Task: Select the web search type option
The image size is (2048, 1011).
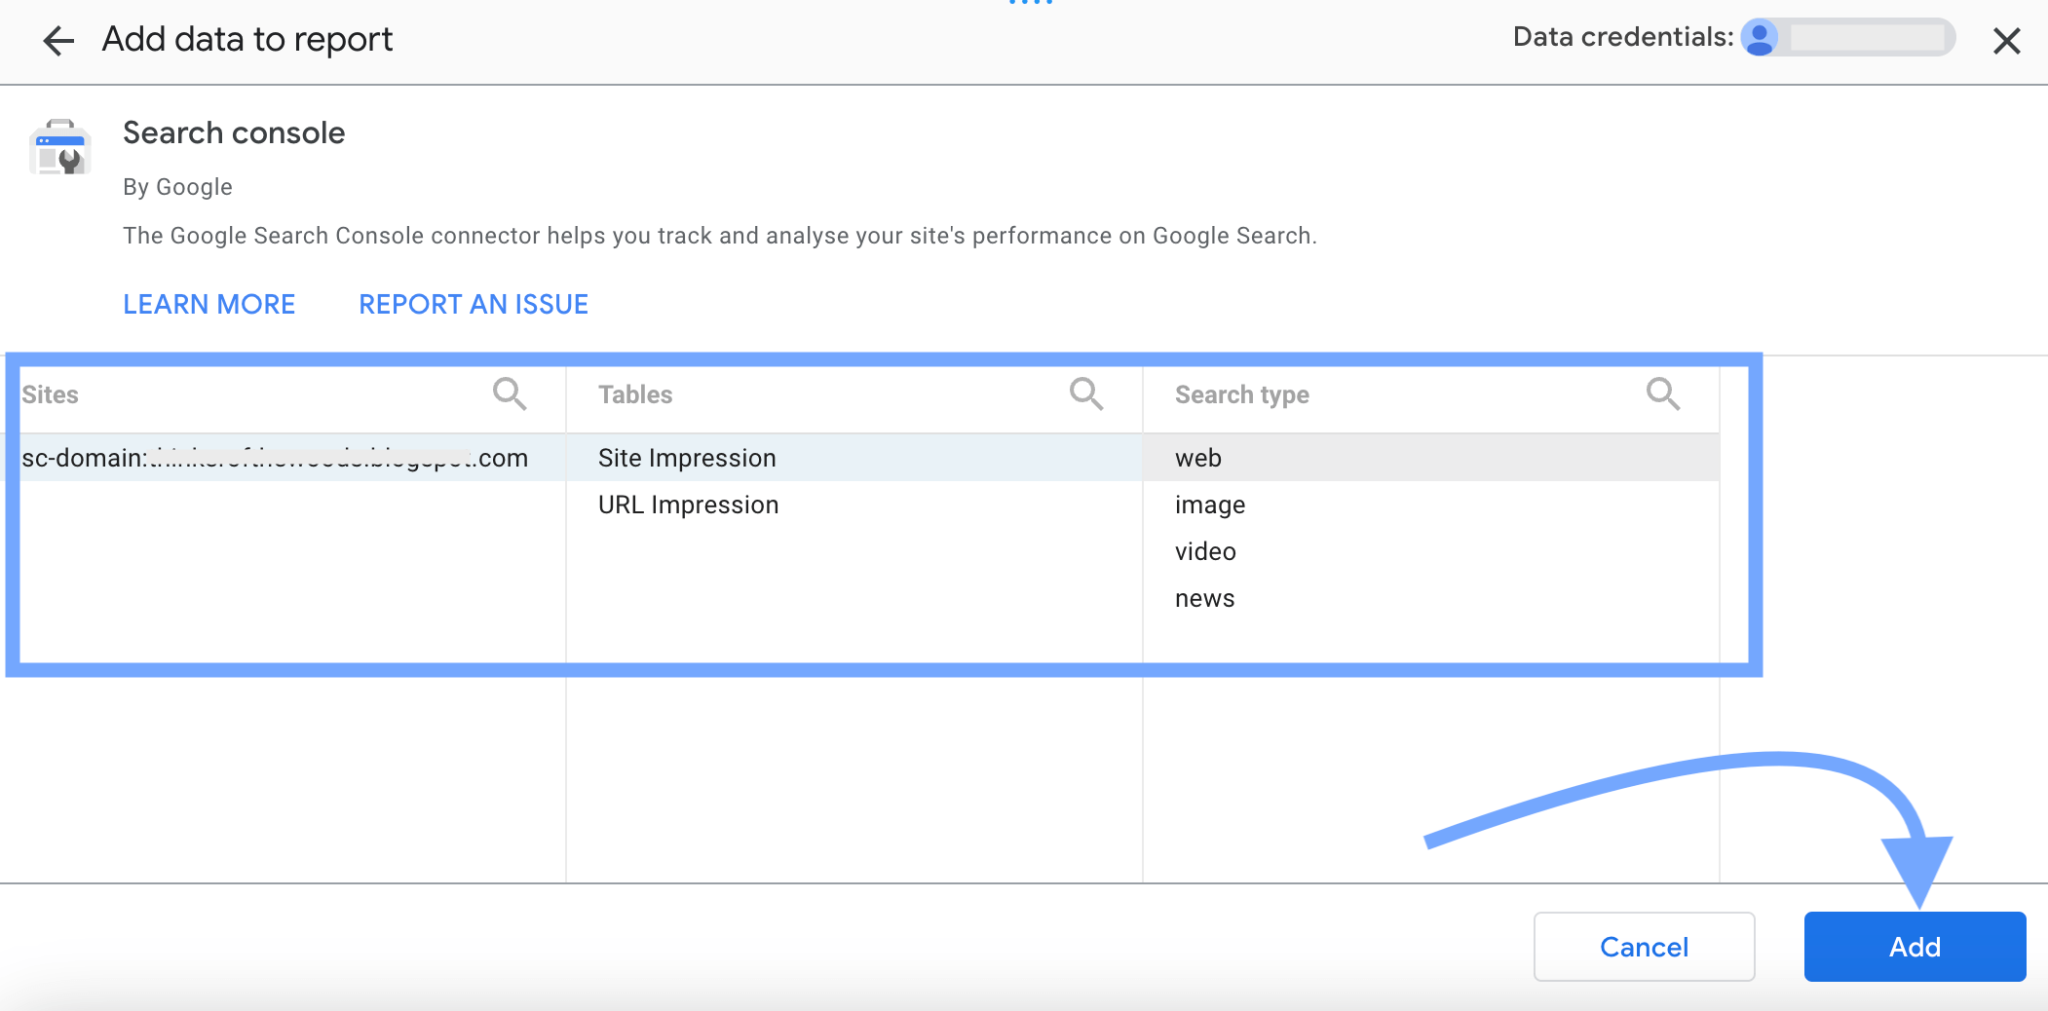Action: click(1198, 457)
